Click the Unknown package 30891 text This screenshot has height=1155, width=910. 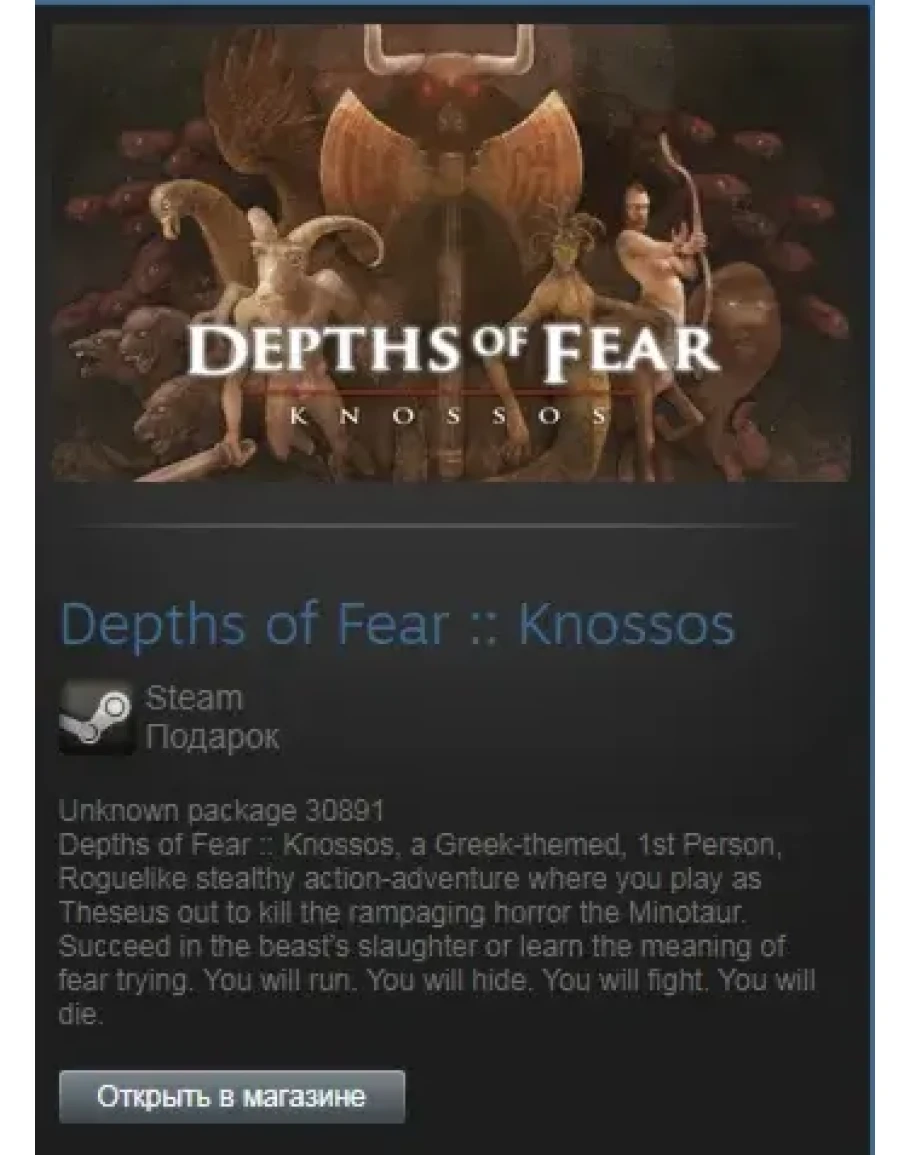click(221, 810)
